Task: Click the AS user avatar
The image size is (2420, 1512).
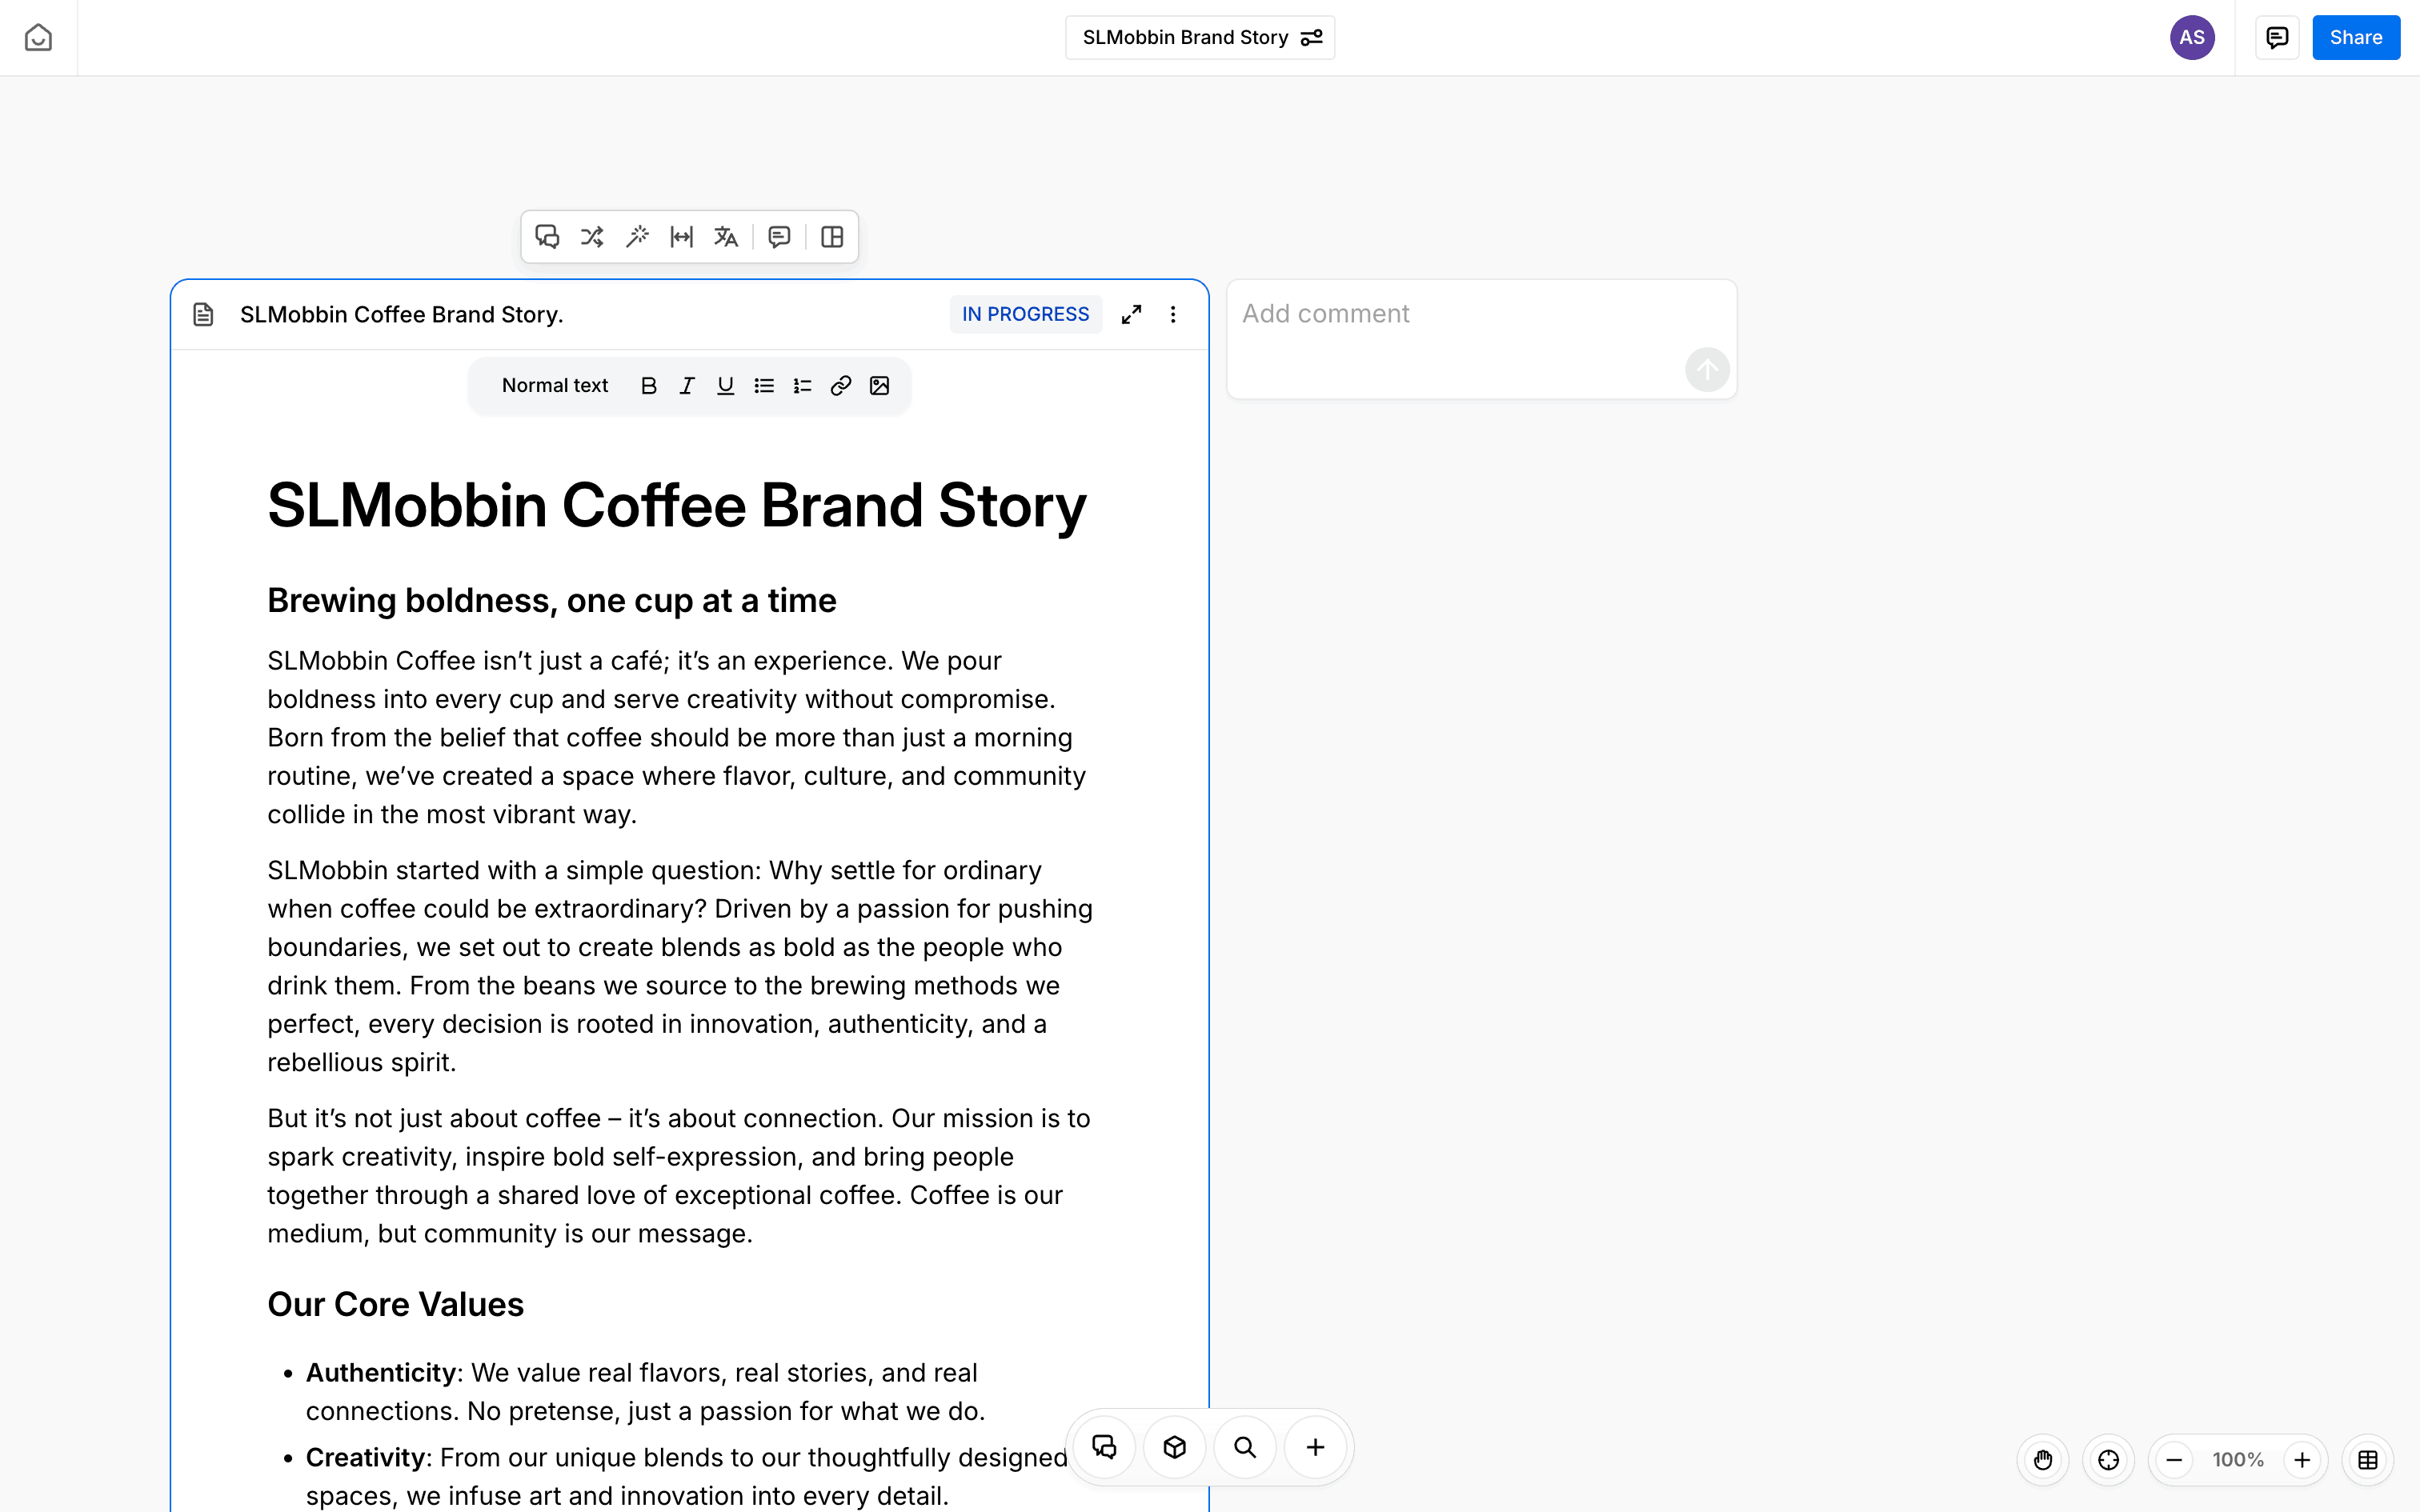Action: (x=2192, y=38)
